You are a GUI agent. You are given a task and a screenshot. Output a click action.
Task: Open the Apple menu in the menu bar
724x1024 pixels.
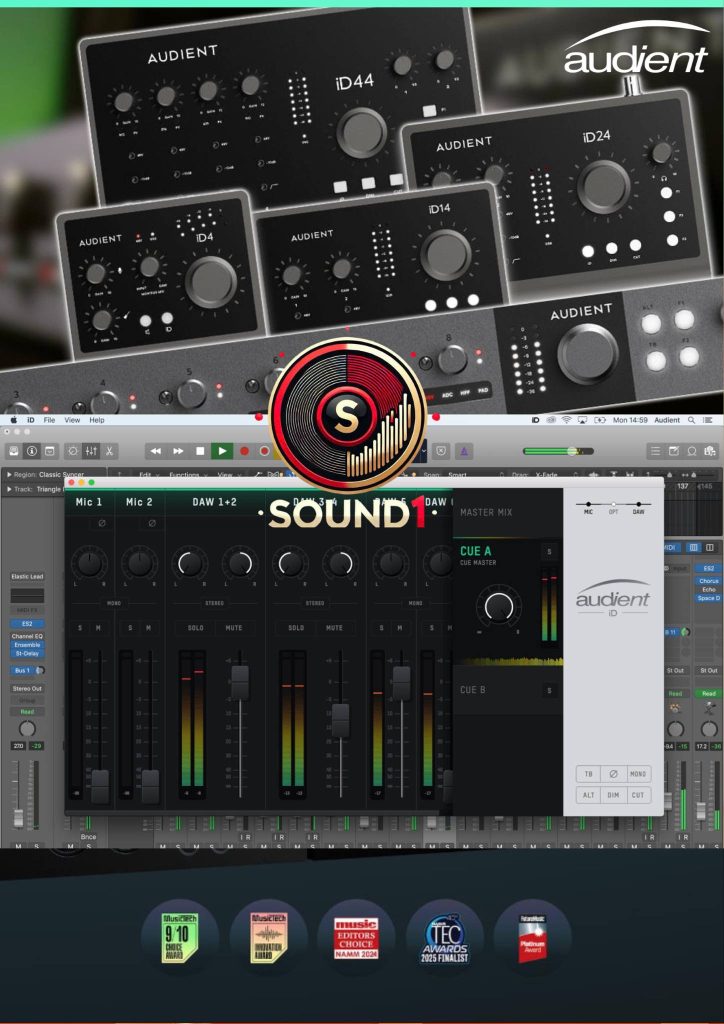pos(13,420)
